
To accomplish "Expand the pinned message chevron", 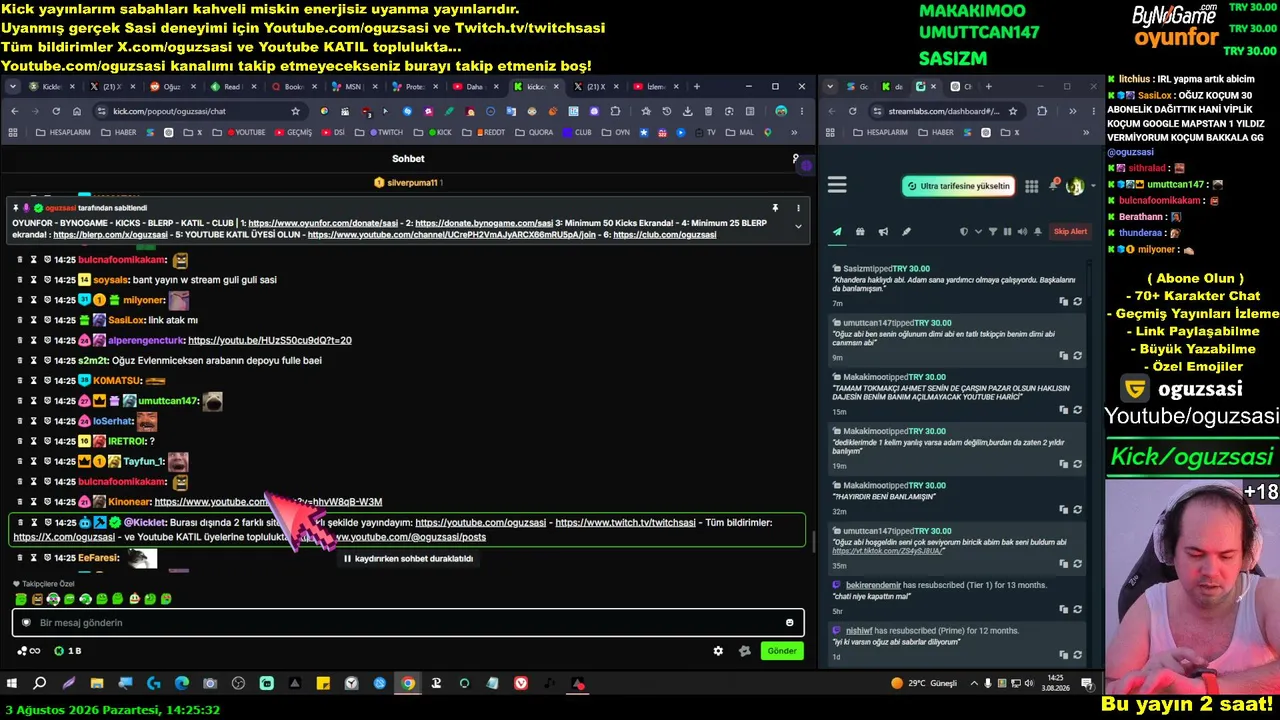I will coord(798,227).
